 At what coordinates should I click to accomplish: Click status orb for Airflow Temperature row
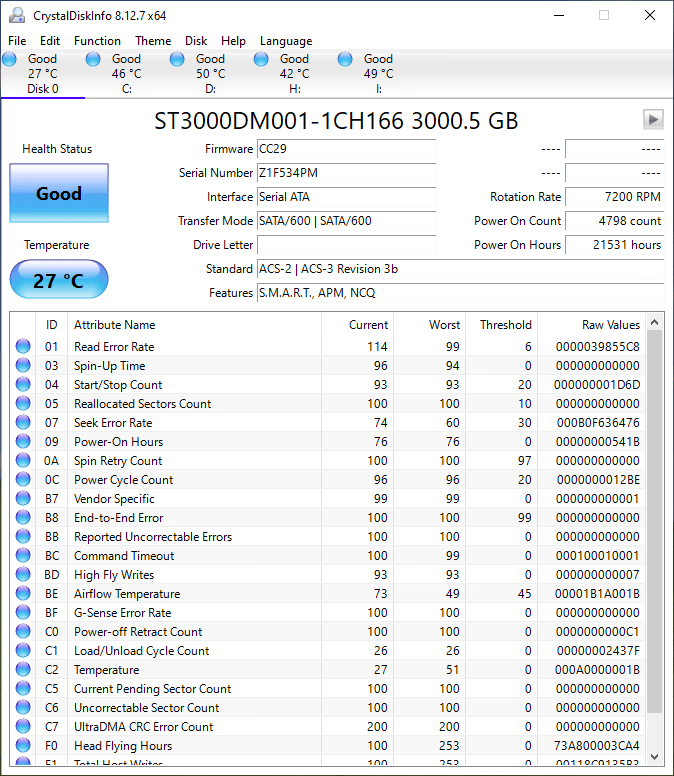[x=23, y=593]
